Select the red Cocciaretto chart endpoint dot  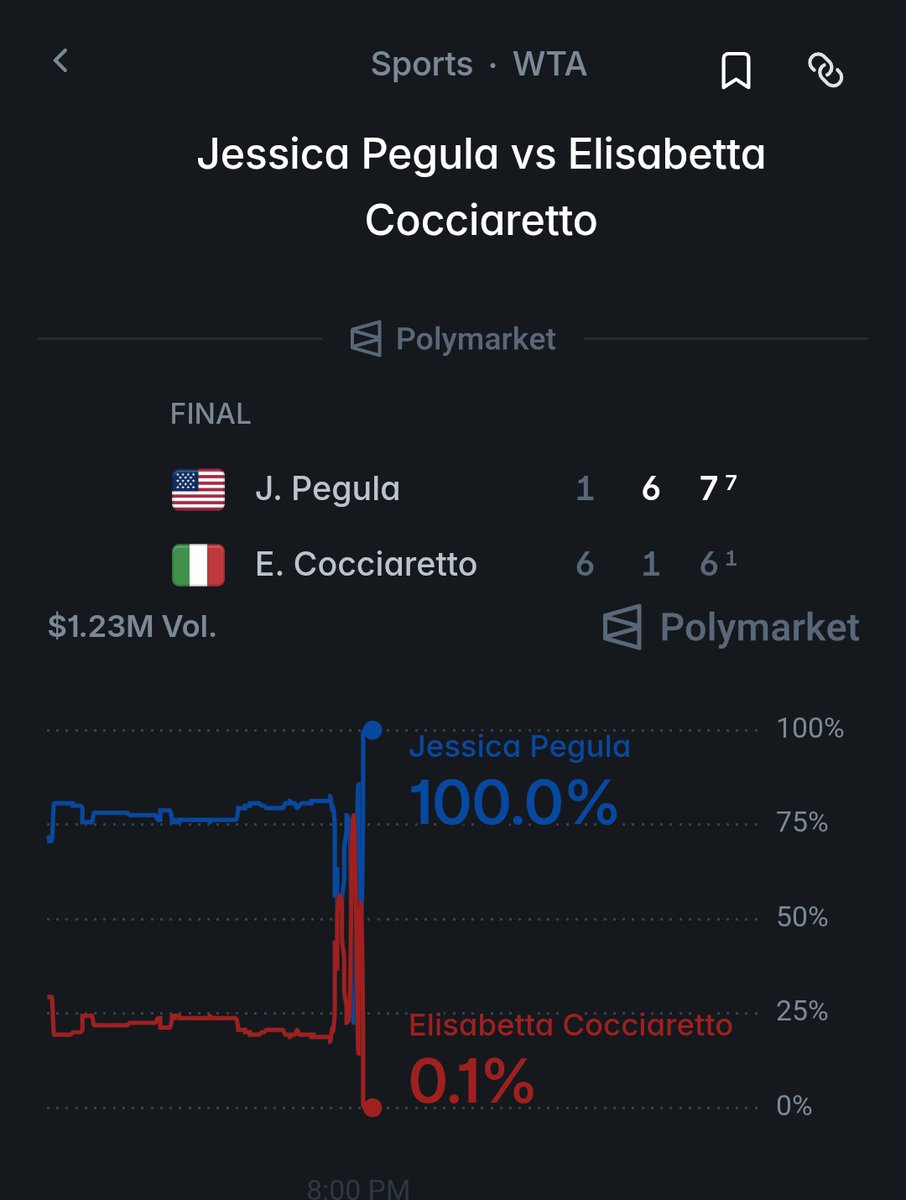(x=372, y=1107)
